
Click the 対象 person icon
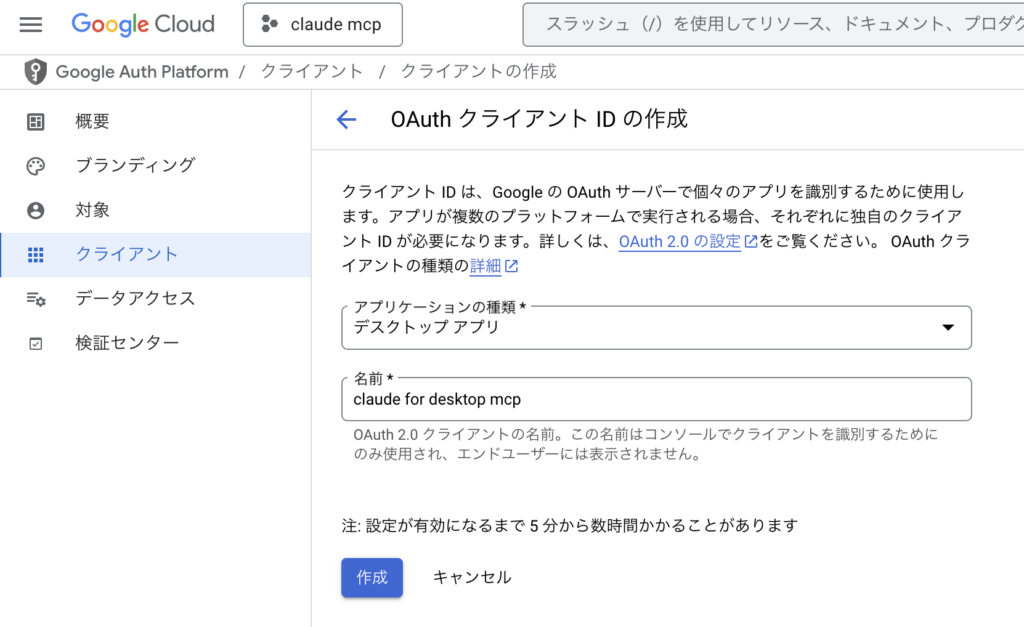[x=36, y=210]
